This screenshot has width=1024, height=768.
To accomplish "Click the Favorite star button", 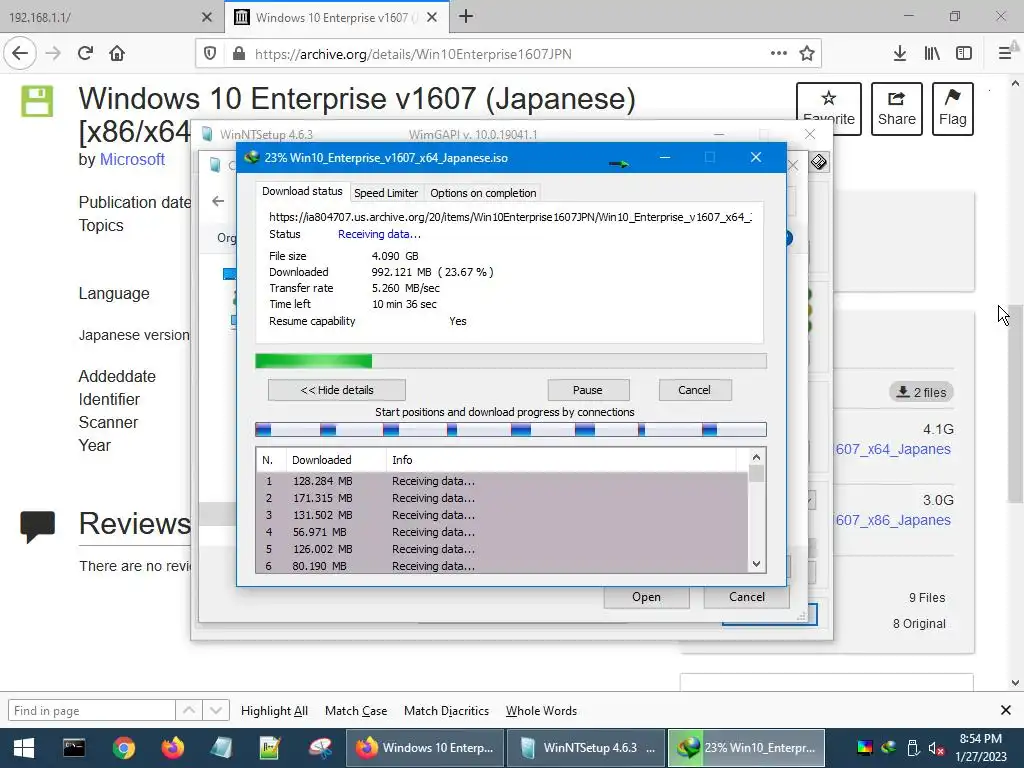I will pyautogui.click(x=829, y=108).
